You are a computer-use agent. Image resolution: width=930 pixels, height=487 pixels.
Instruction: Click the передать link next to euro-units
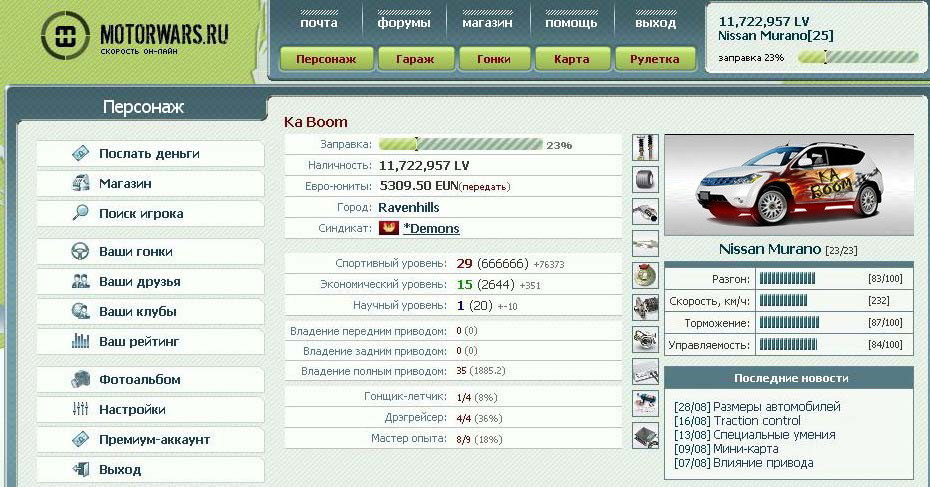click(x=486, y=186)
